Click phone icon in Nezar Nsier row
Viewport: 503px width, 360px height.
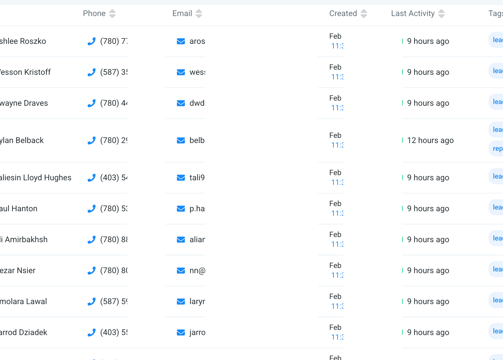click(91, 271)
